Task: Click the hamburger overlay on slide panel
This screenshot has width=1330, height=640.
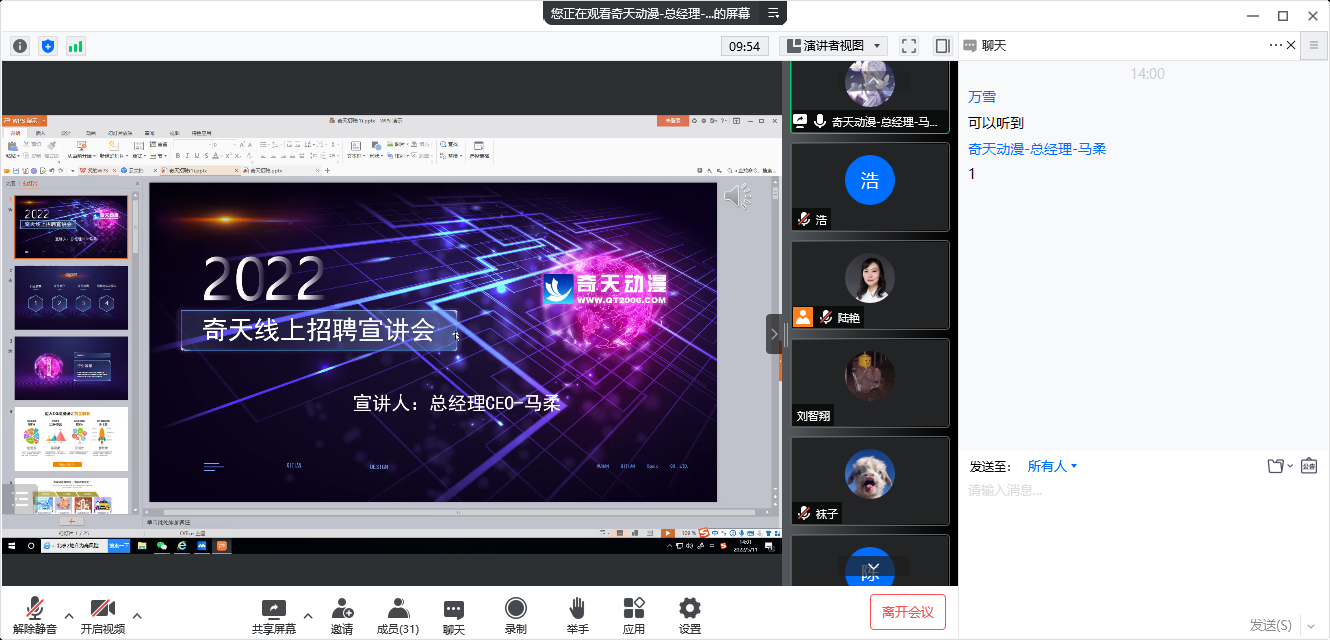Action: click(21, 498)
